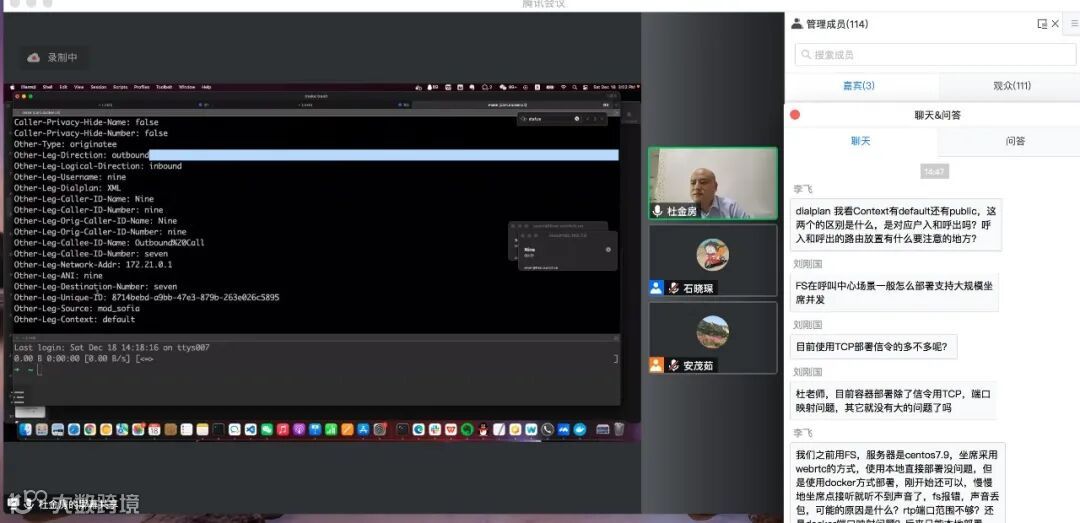1080x523 pixels.
Task: Click the muted mic on 石晓琛 tile
Action: point(674,288)
